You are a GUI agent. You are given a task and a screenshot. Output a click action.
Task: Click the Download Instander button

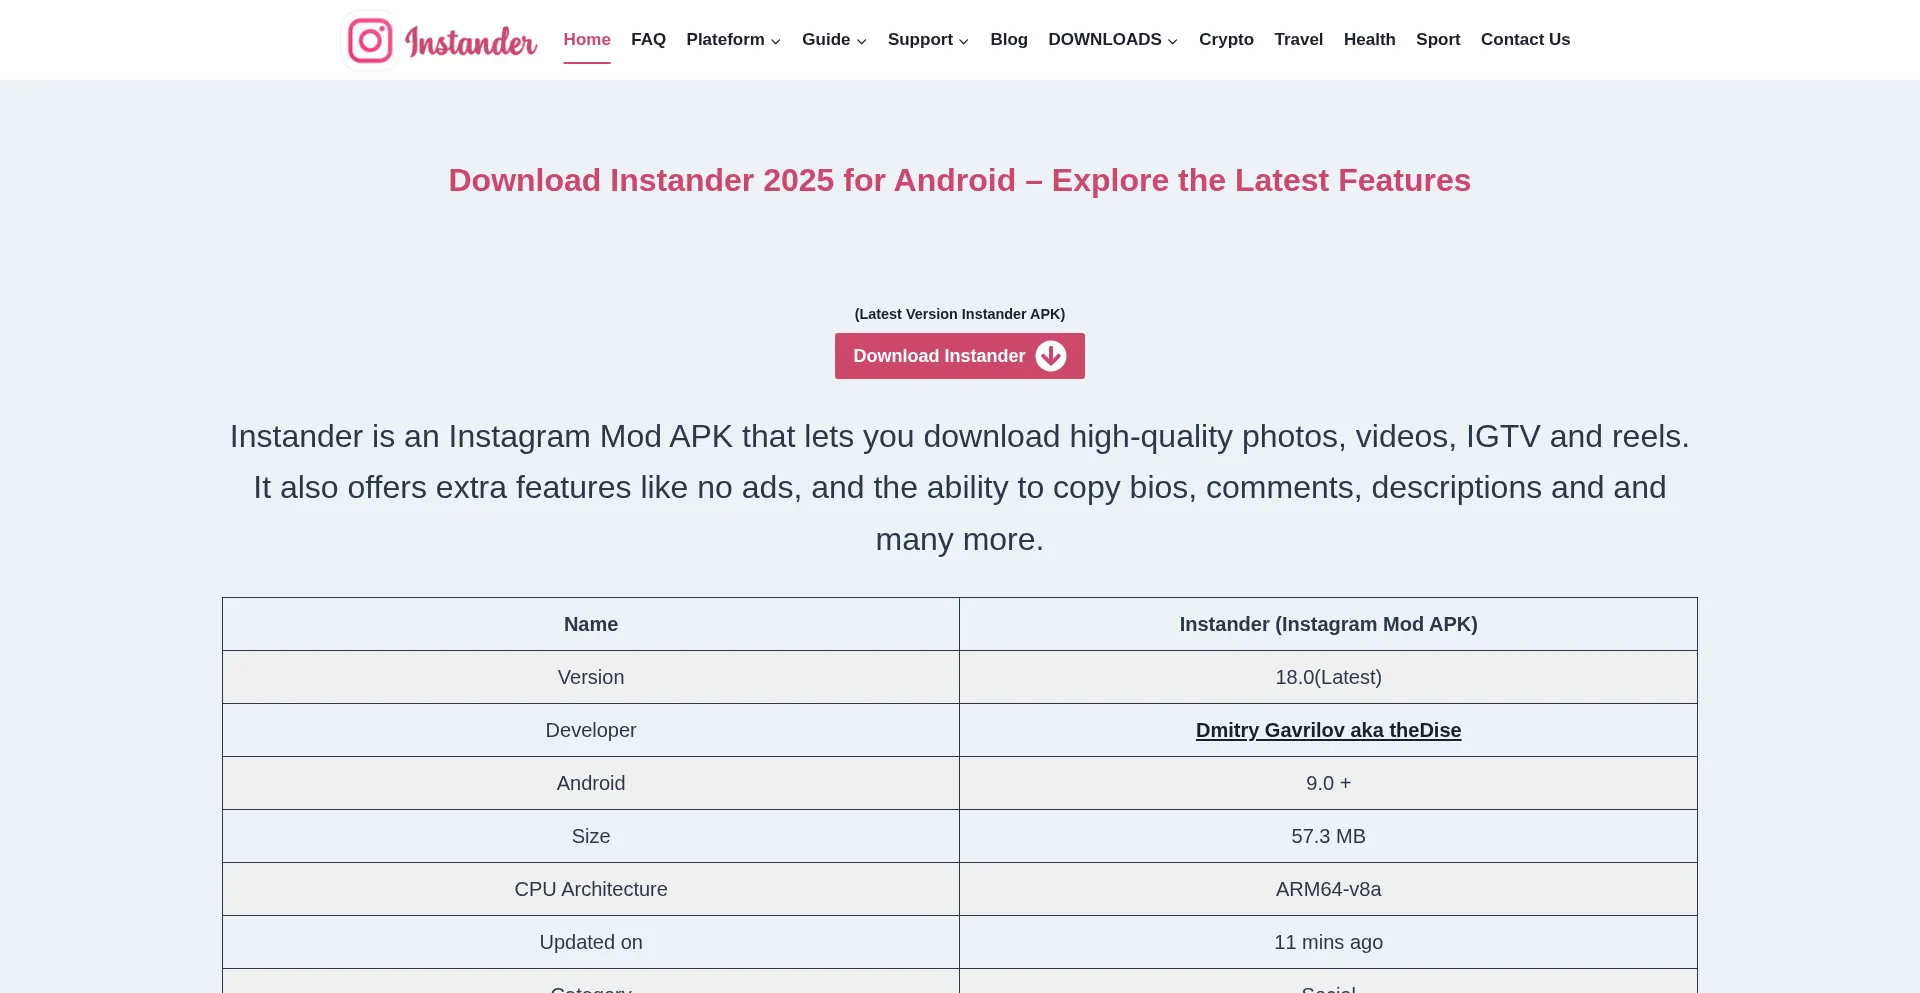(960, 356)
